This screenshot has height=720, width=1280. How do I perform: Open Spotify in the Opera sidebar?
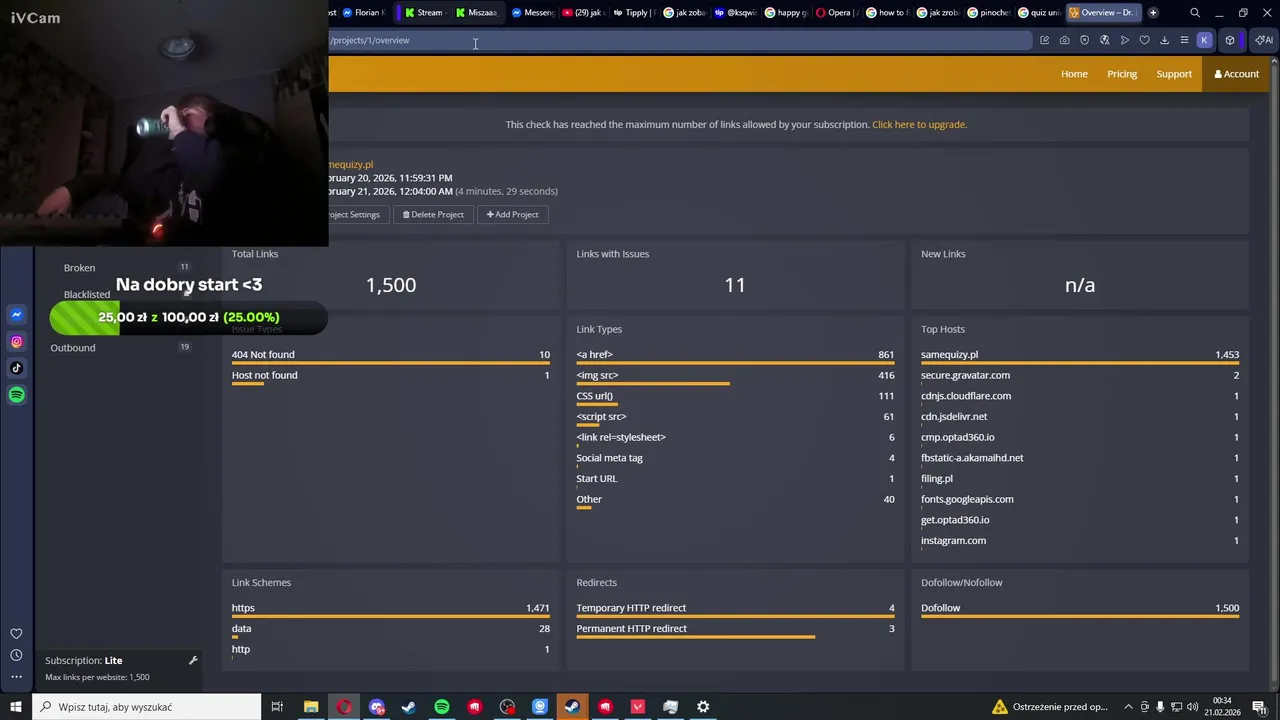point(16,395)
